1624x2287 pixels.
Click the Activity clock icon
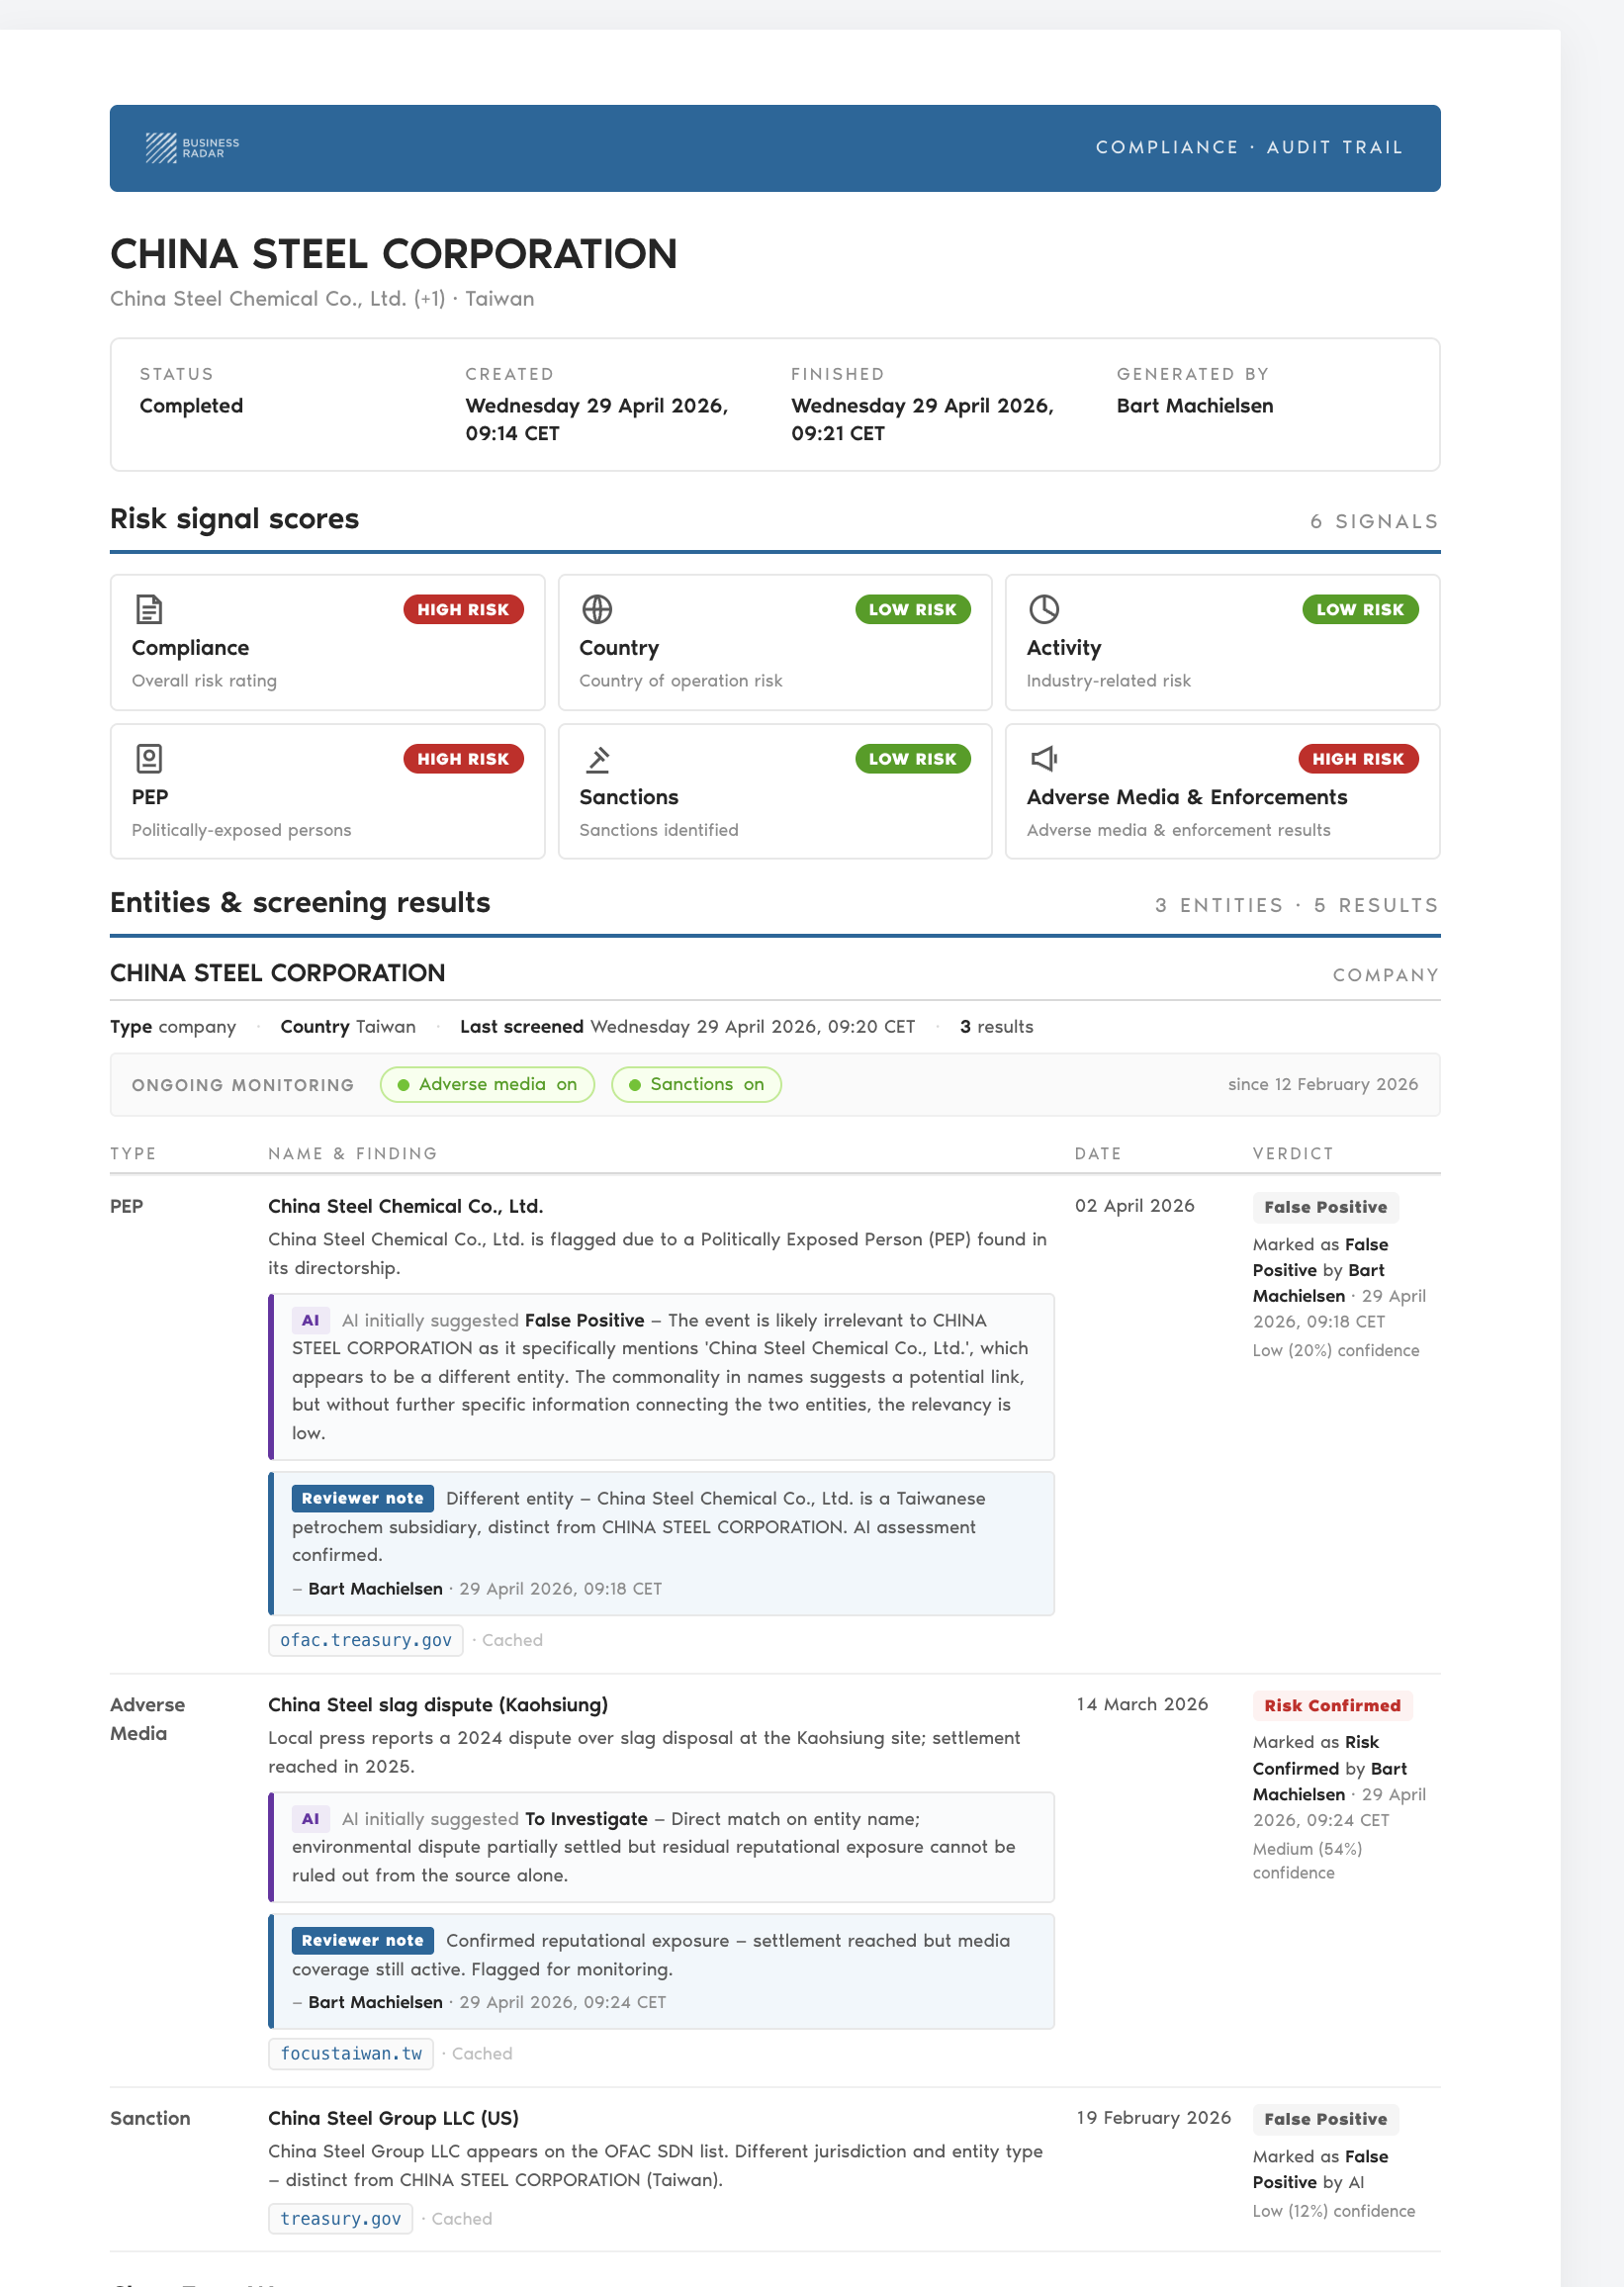pos(1044,609)
